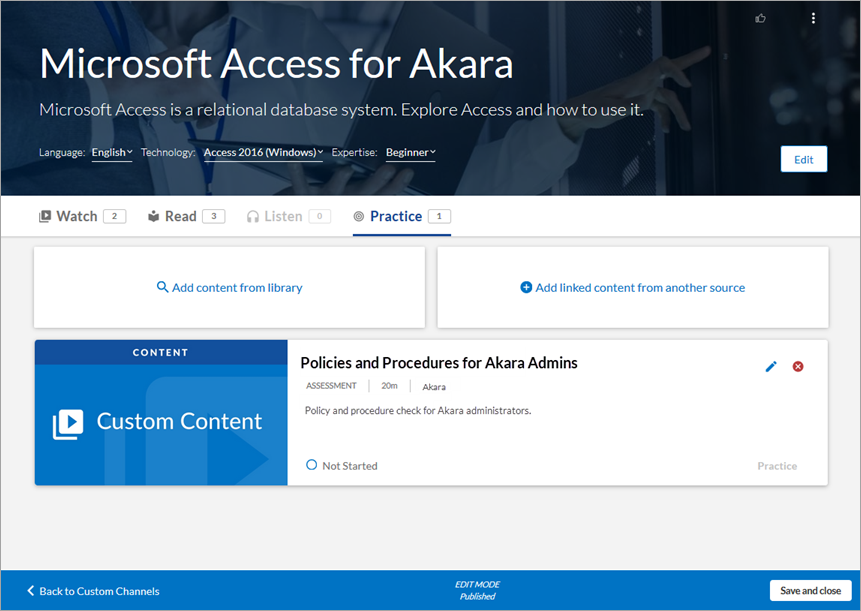Open the Access 2016 (Windows) technology dropdown
861x611 pixels.
coord(263,153)
